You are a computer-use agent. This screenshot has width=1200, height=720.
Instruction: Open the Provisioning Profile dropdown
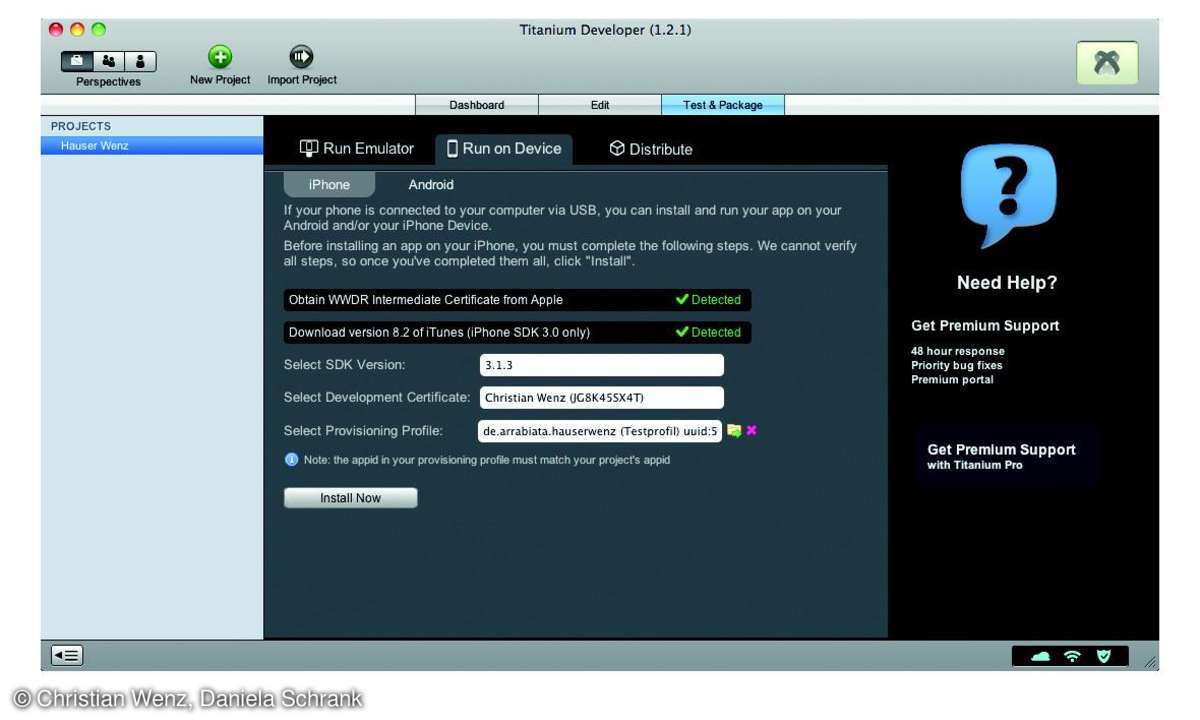pyautogui.click(x=601, y=432)
